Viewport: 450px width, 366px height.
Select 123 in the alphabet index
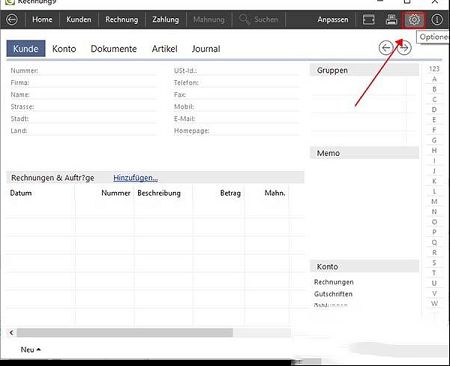coord(434,69)
